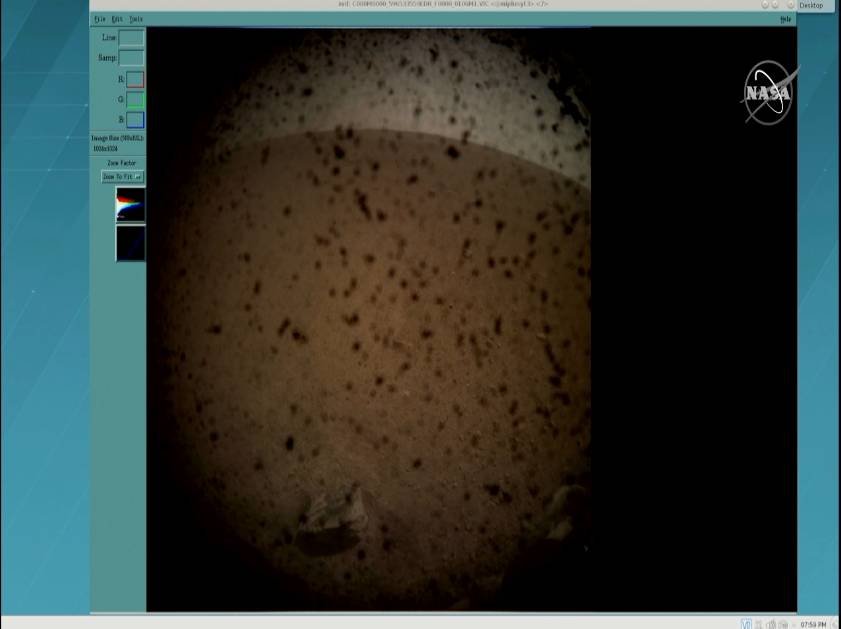Viewport: 841px width, 629px height.
Task: Open the File menu
Action: 99,19
